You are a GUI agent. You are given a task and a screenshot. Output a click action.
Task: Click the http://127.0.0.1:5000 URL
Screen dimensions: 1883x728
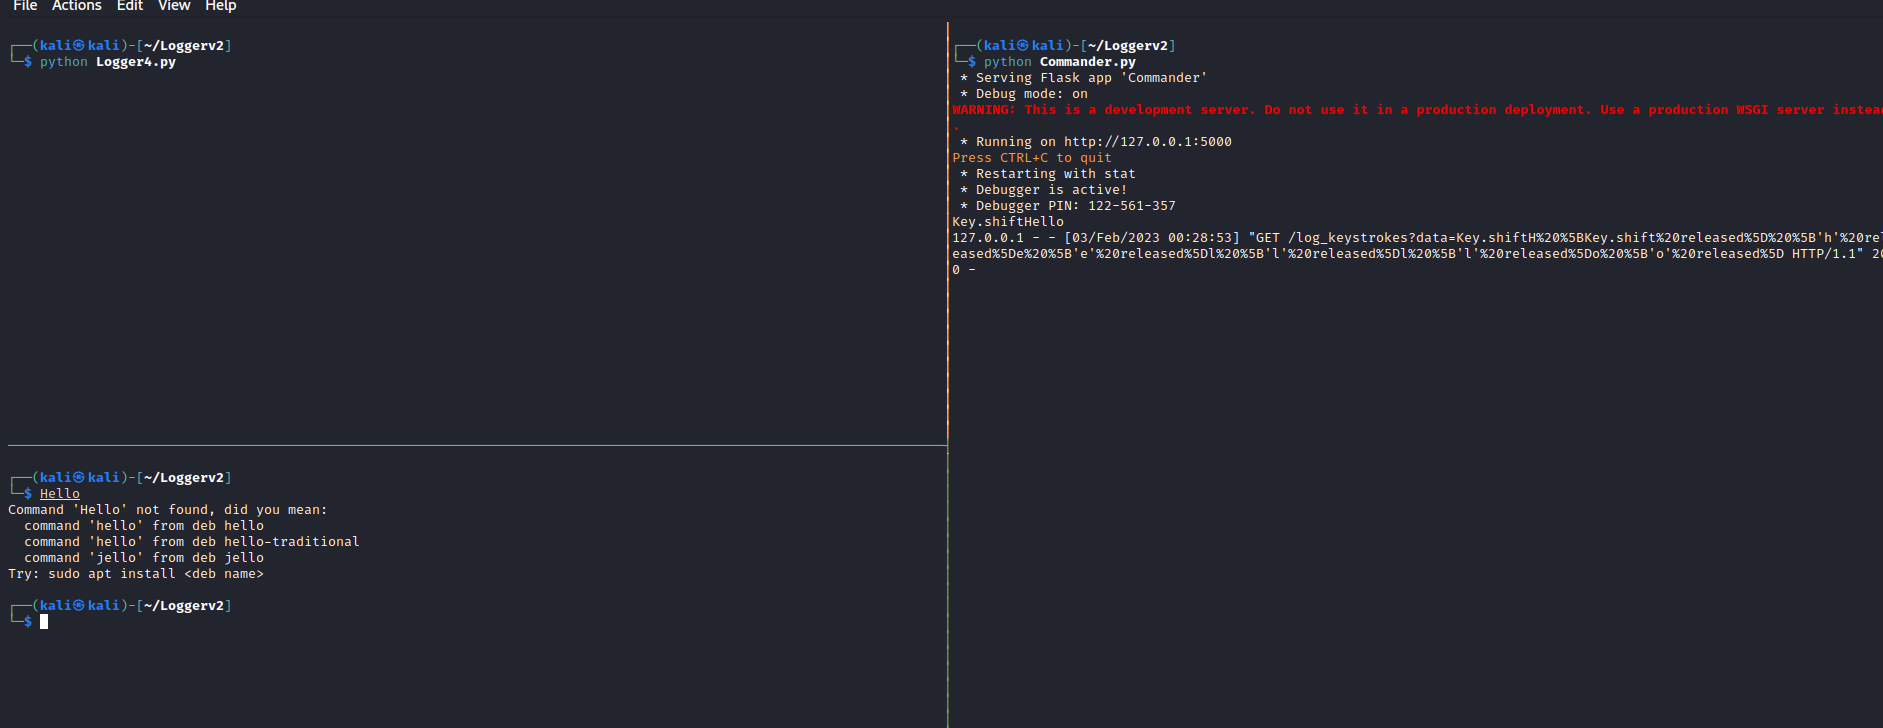pyautogui.click(x=1147, y=142)
